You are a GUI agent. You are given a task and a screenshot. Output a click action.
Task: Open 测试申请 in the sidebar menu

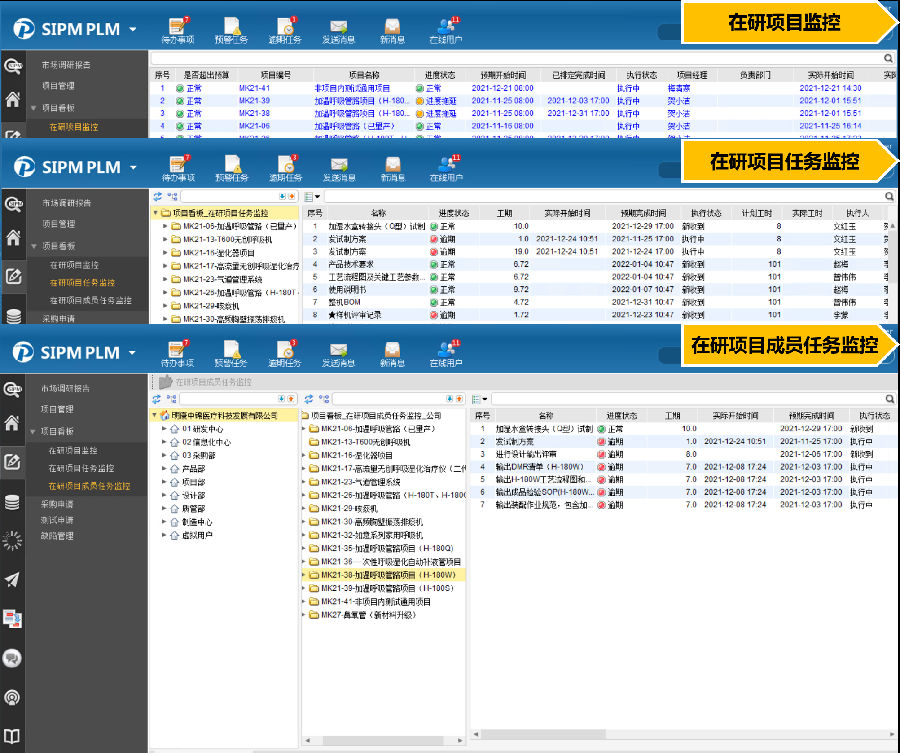click(57, 520)
